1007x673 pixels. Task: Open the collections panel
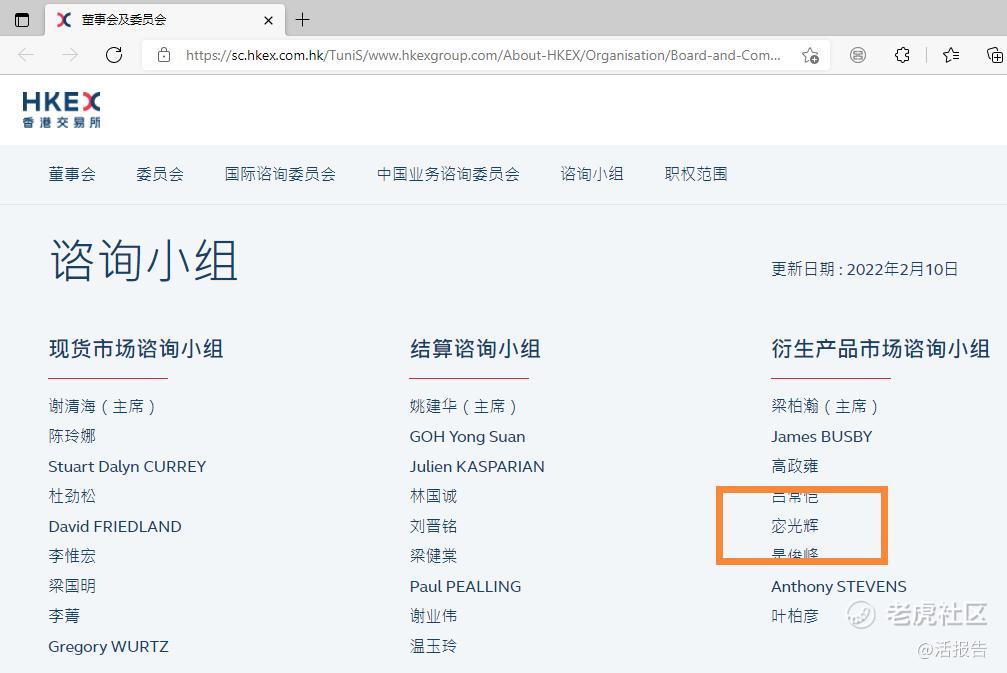(x=995, y=56)
